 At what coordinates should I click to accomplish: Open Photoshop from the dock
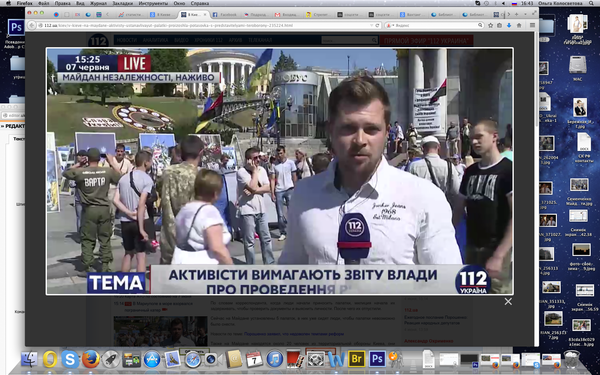coord(377,359)
